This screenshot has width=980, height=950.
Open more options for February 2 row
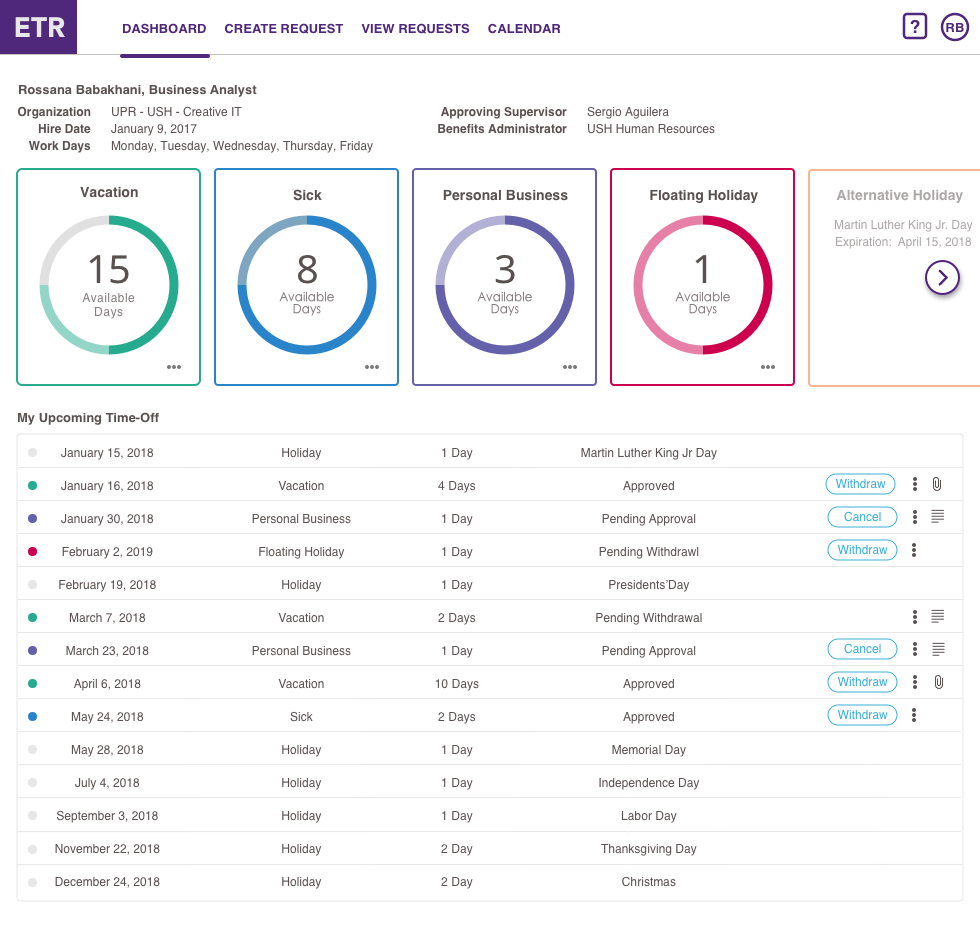pyautogui.click(x=914, y=550)
